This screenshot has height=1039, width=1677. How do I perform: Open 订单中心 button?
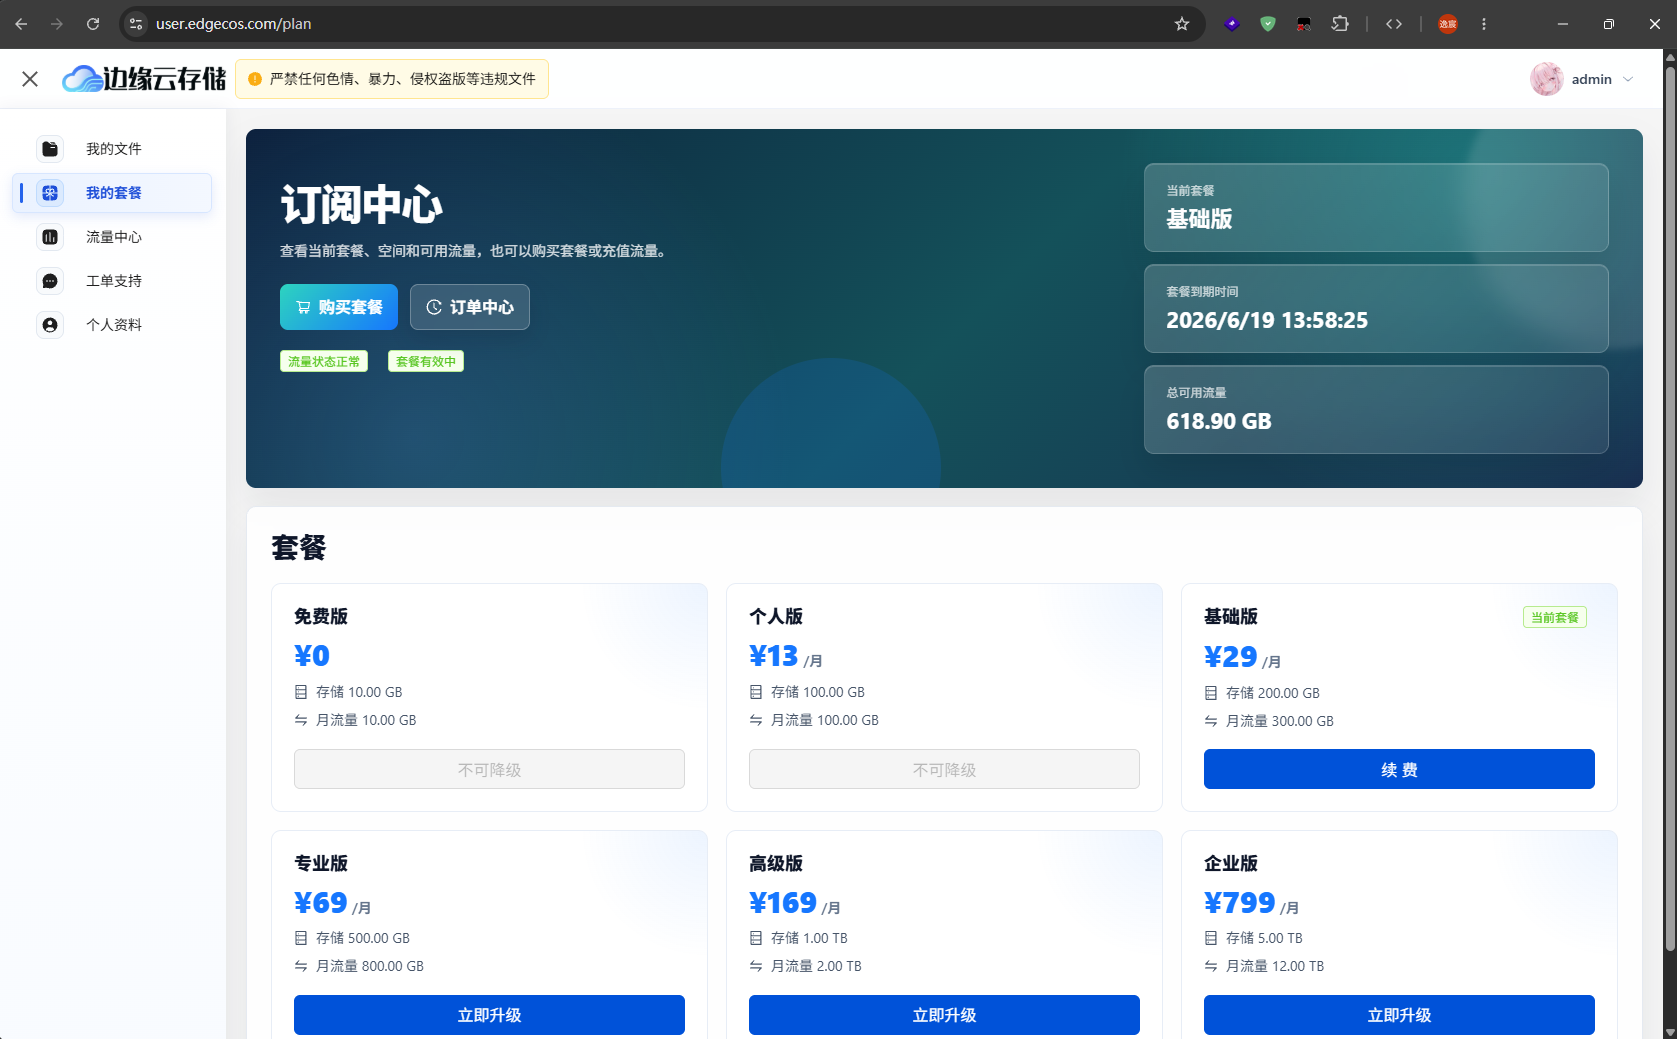[470, 307]
